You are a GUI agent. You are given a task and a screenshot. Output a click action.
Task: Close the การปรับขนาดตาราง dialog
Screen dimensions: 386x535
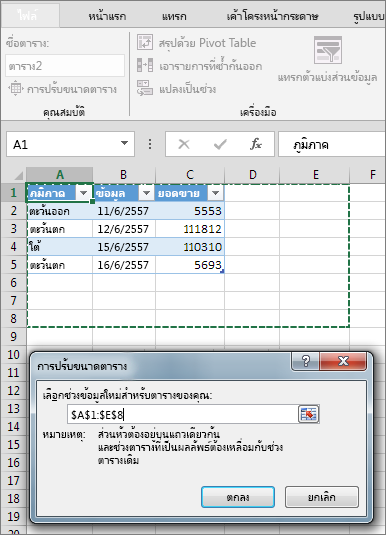click(x=343, y=361)
